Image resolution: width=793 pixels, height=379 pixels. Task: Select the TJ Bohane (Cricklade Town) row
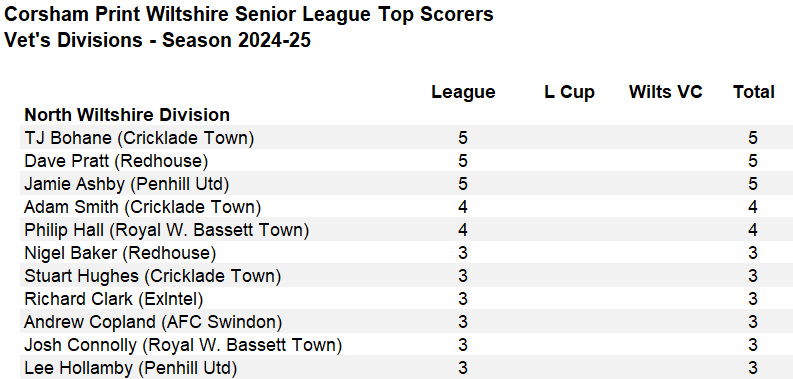(396, 138)
